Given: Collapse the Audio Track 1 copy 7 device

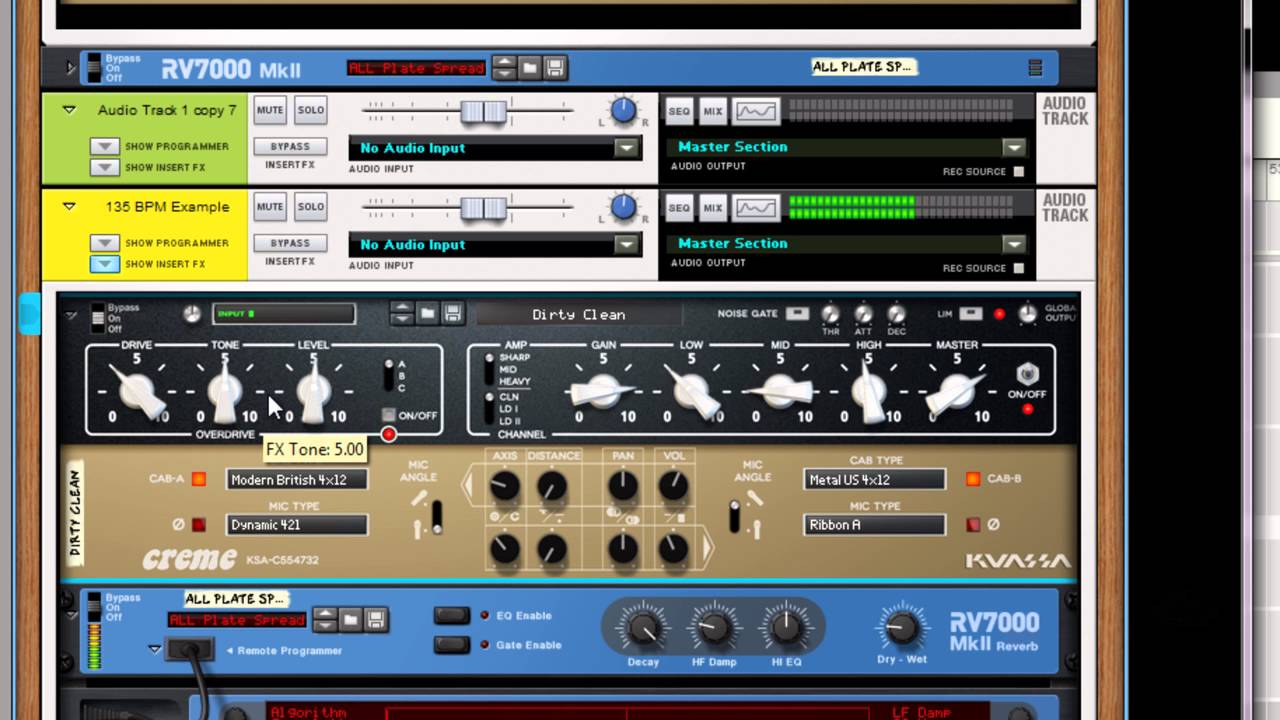Looking at the screenshot, I should click(x=69, y=110).
